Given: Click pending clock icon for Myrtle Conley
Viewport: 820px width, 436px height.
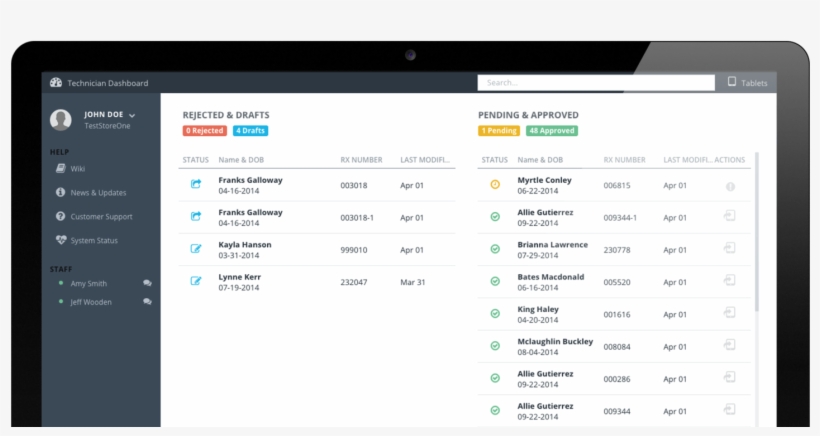Looking at the screenshot, I should click(x=495, y=185).
